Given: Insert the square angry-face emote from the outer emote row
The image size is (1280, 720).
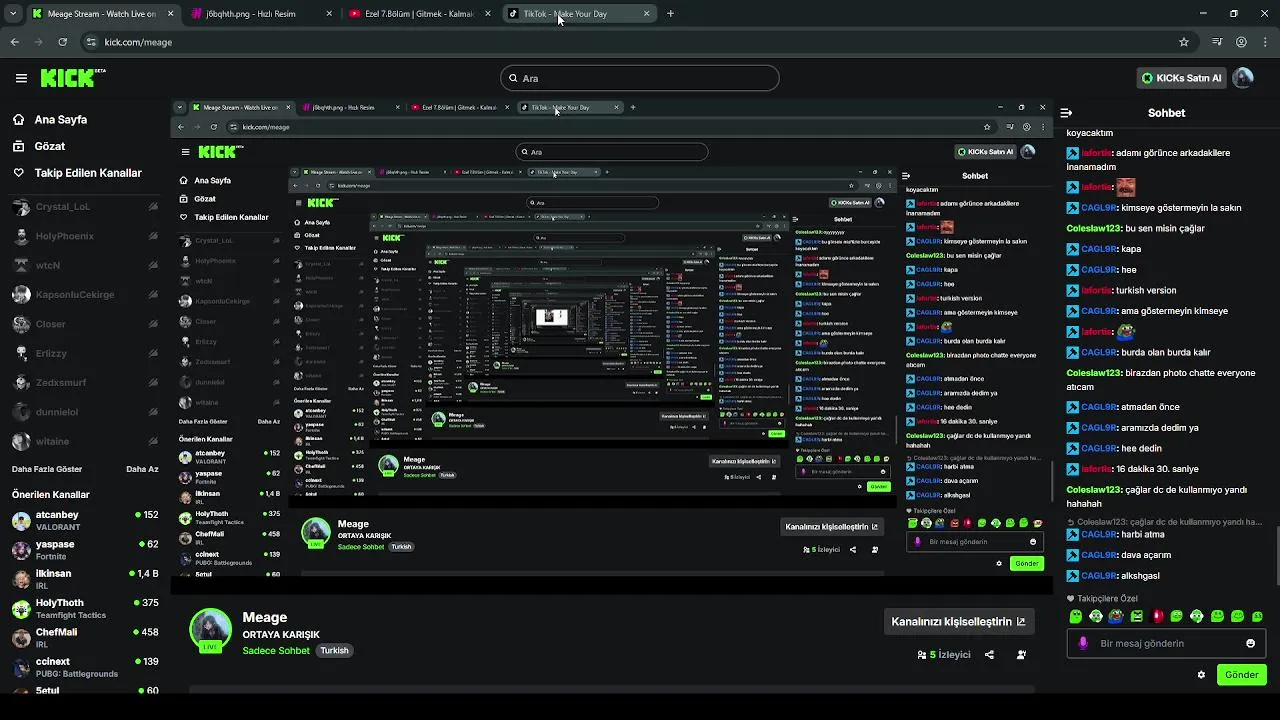Looking at the screenshot, I should [x=1136, y=616].
